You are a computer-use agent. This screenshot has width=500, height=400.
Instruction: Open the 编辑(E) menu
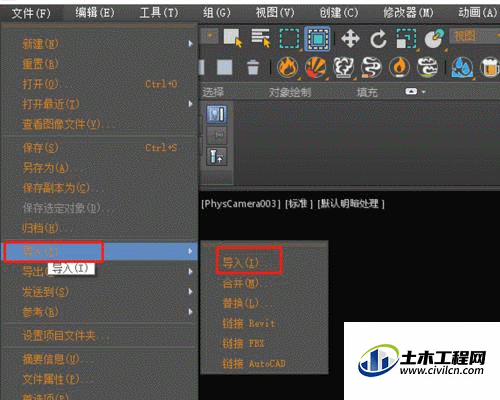pyautogui.click(x=95, y=13)
